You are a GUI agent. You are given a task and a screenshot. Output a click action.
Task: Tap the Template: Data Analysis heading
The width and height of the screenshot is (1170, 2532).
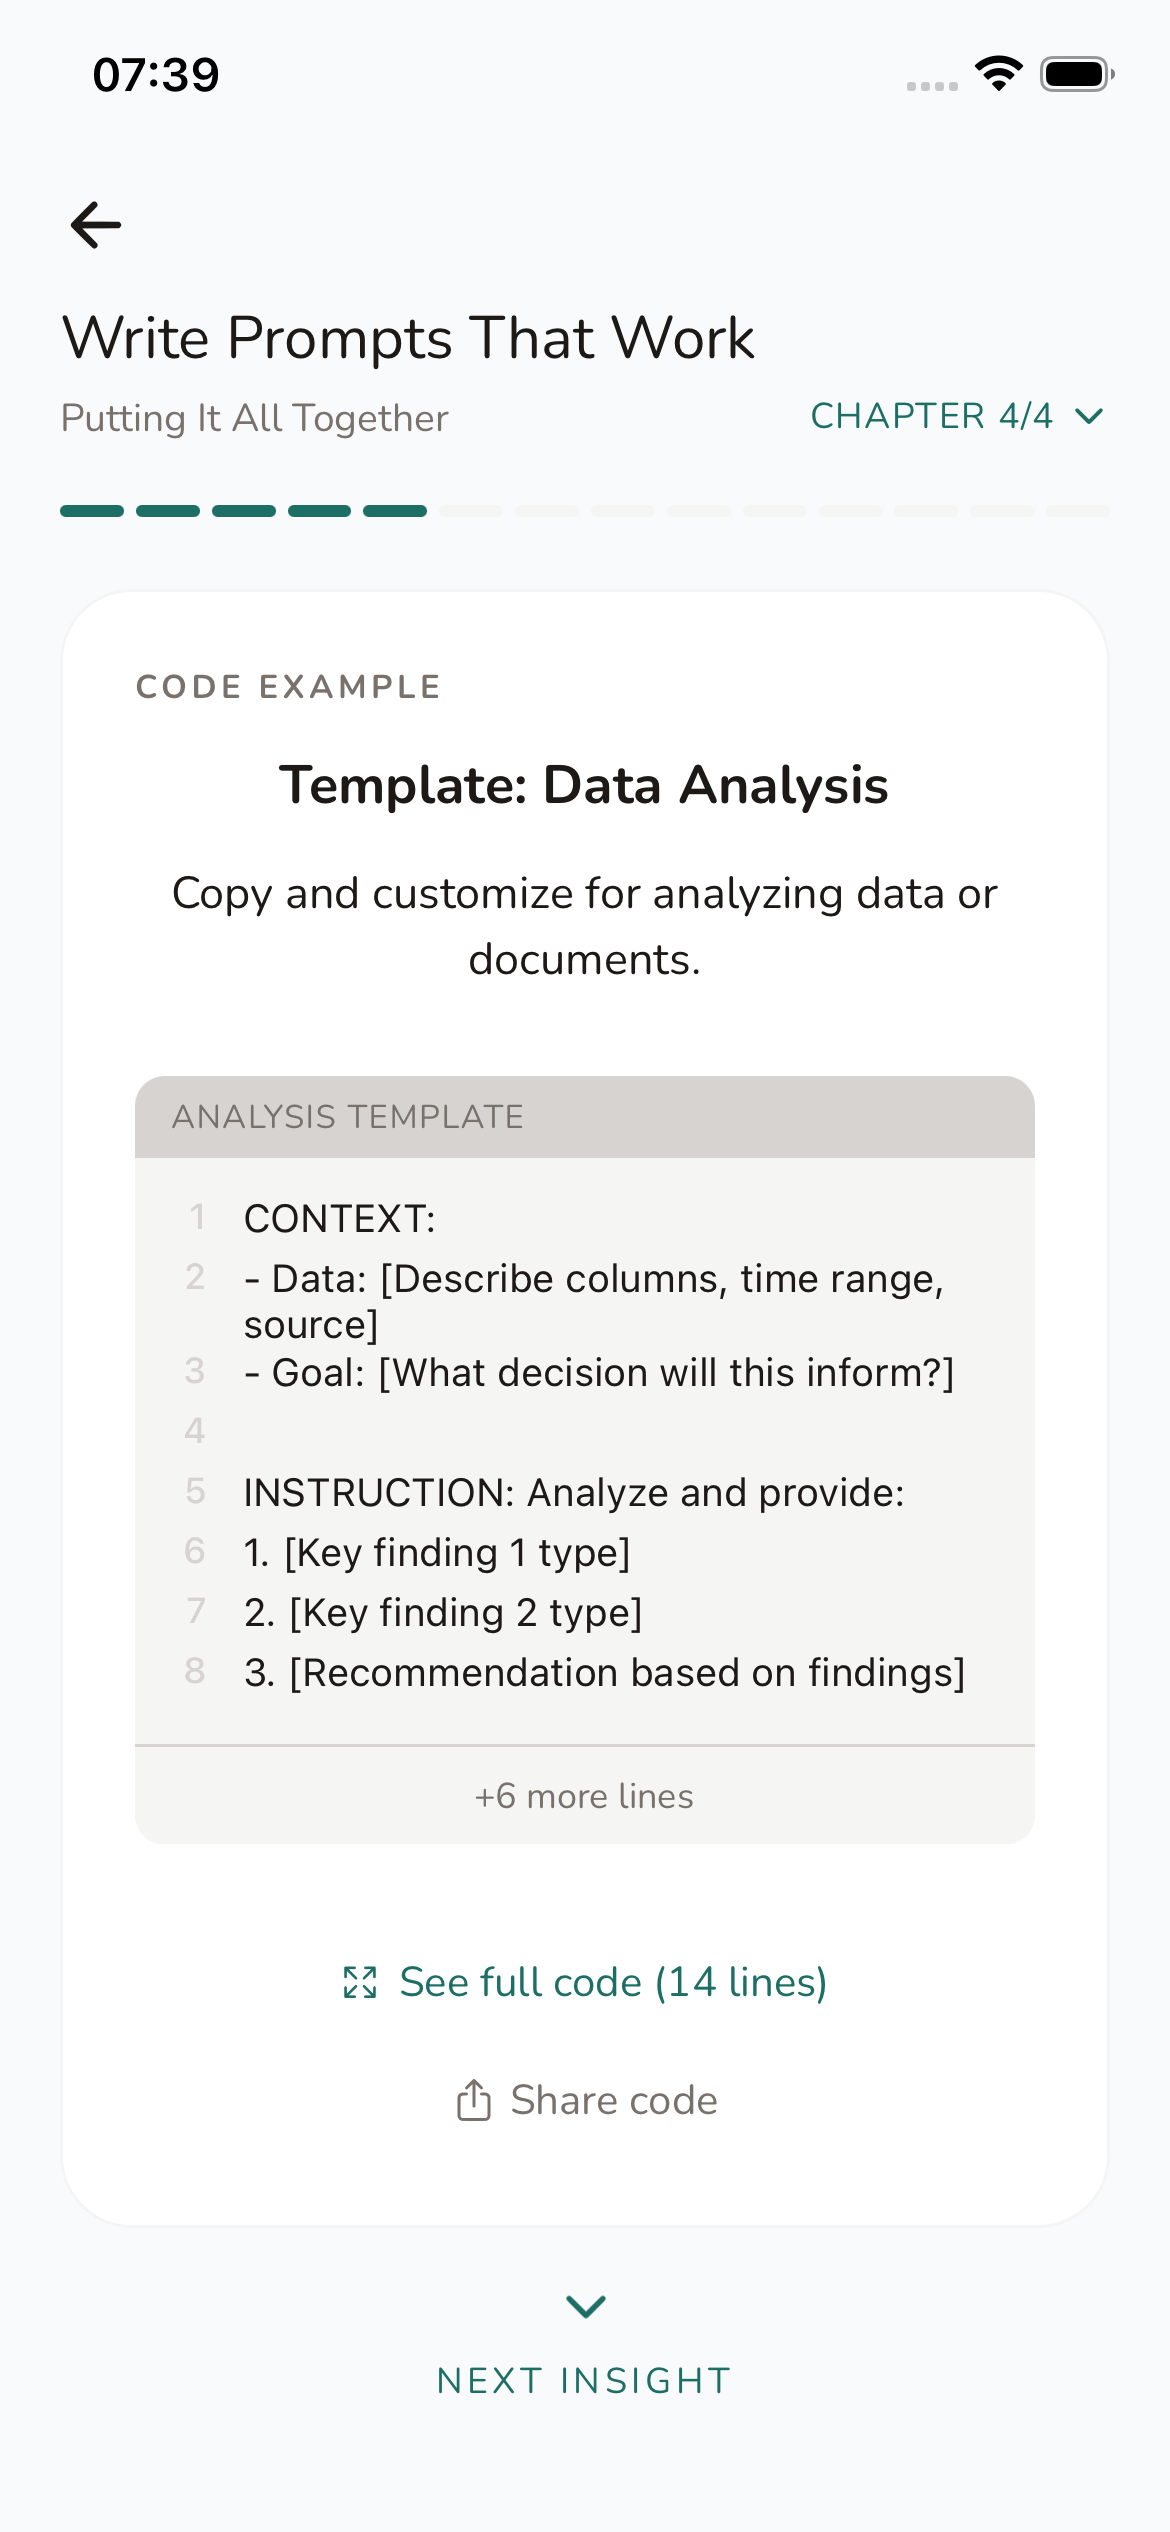(x=584, y=785)
